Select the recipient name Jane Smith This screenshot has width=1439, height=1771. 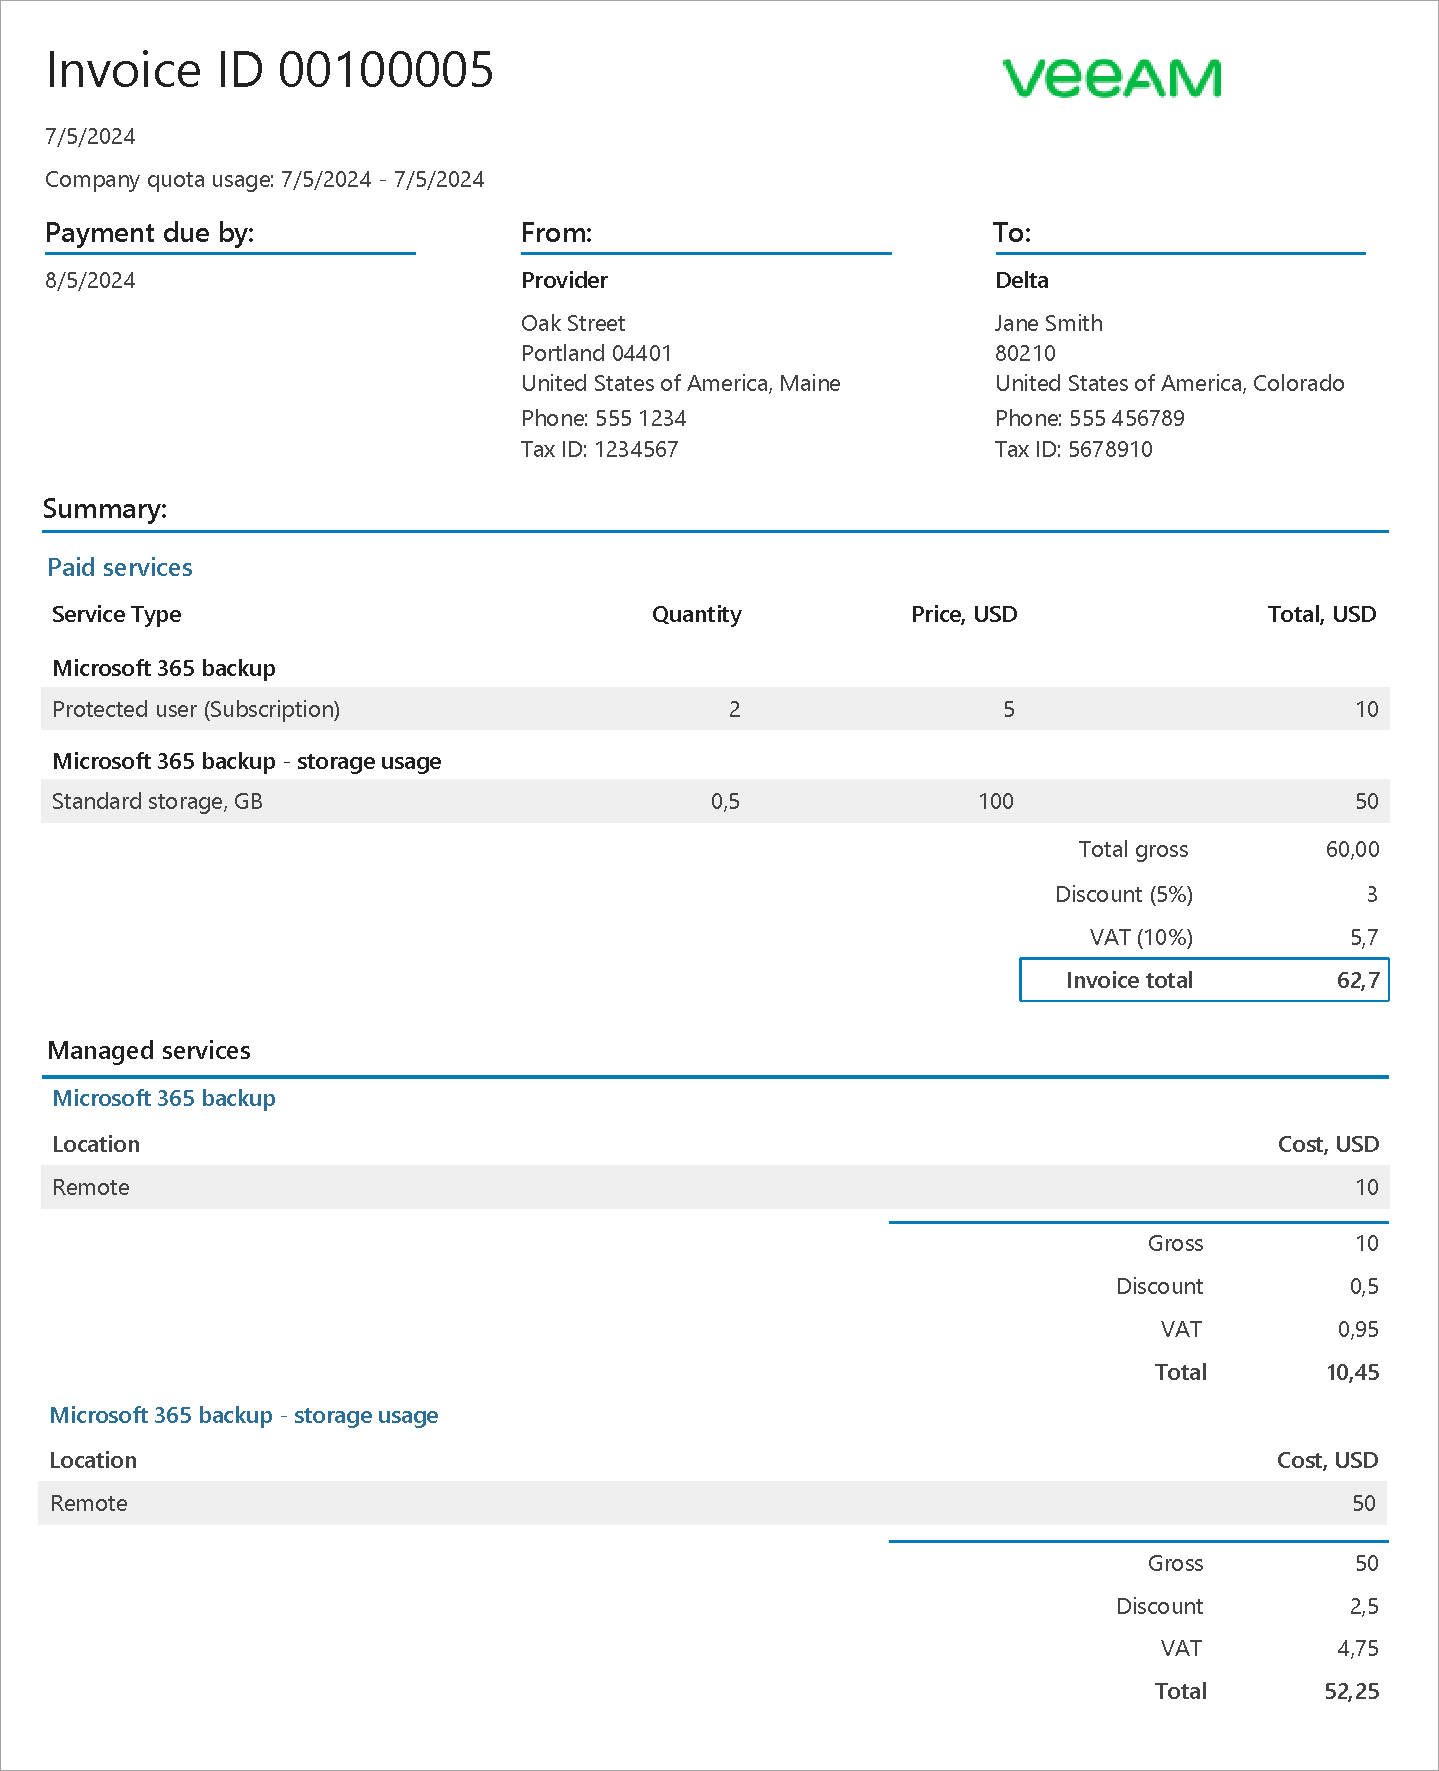1048,323
